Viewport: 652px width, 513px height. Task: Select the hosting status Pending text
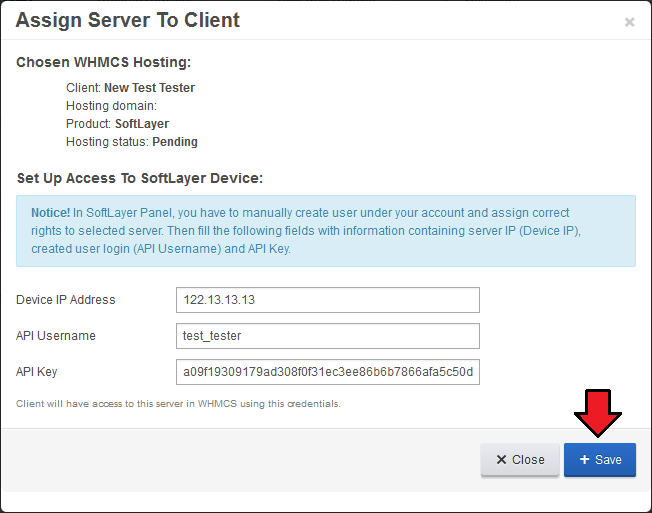(x=175, y=142)
